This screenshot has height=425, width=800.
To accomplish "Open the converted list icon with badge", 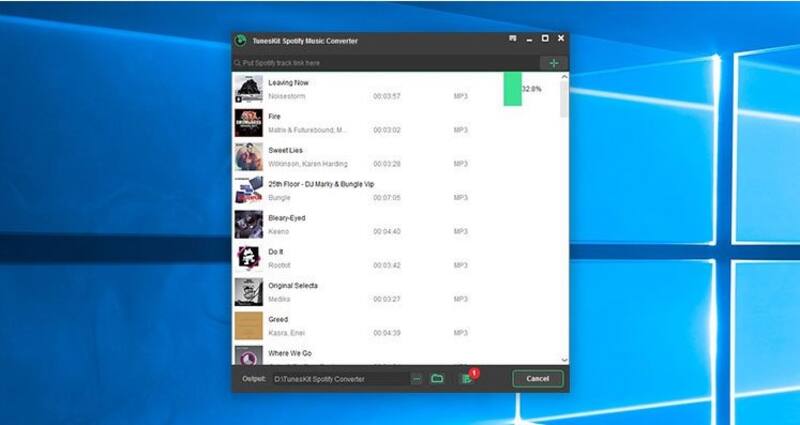I will 466,379.
